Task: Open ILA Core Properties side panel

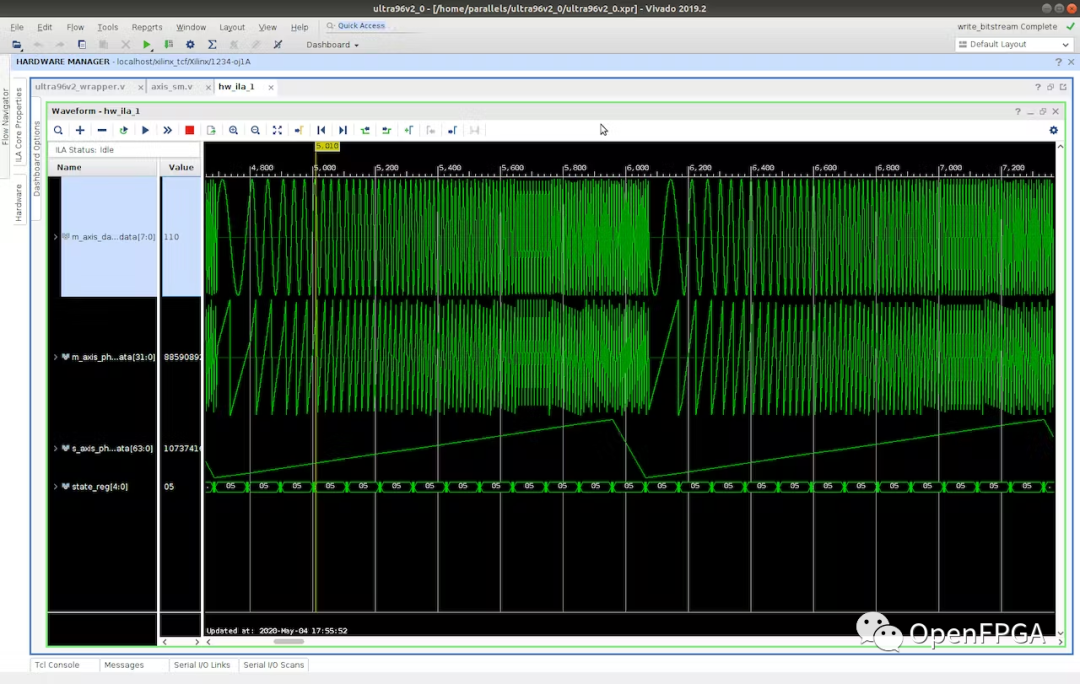Action: [x=19, y=125]
